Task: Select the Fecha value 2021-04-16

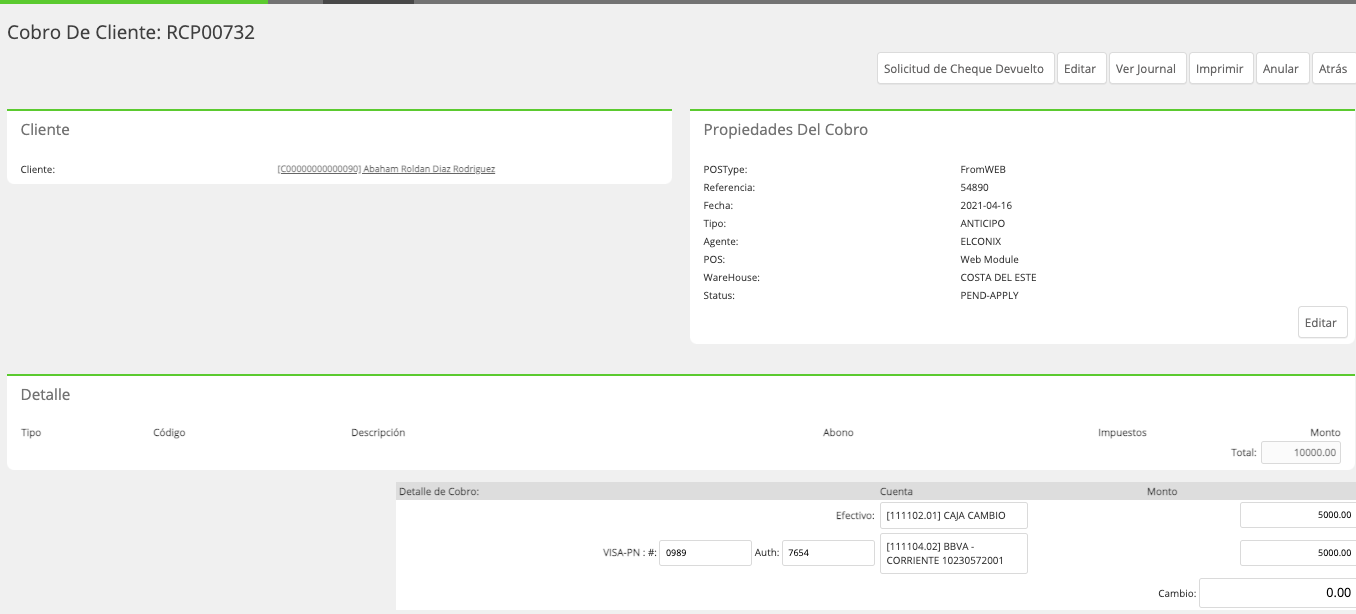Action: [986, 205]
